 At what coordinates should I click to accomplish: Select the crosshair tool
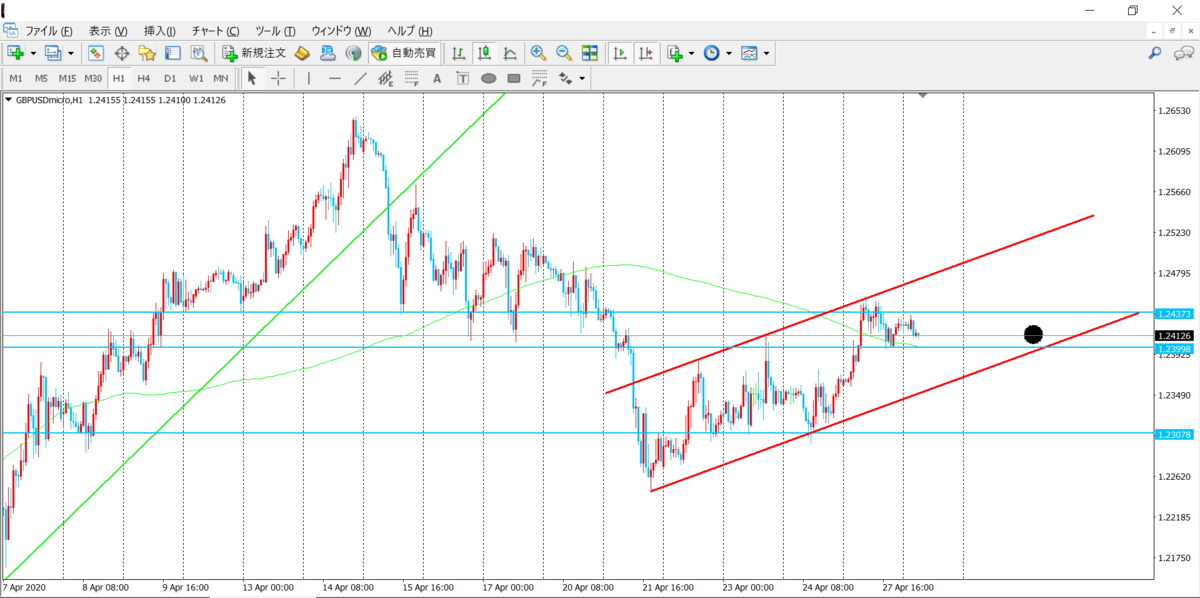277,78
